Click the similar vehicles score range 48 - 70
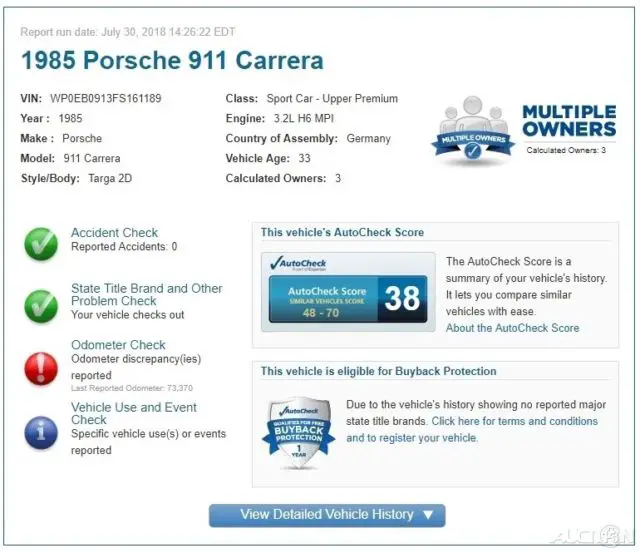Viewport: 640px width, 553px height. pyautogui.click(x=319, y=312)
